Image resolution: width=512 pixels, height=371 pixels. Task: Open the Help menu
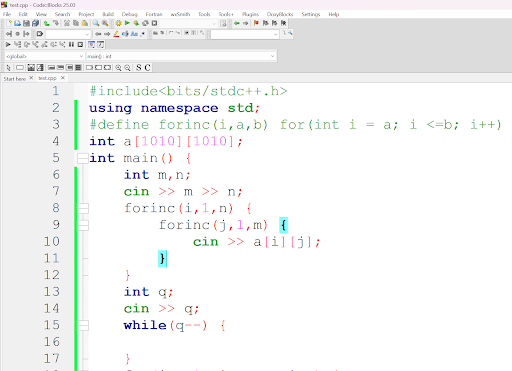[x=334, y=14]
